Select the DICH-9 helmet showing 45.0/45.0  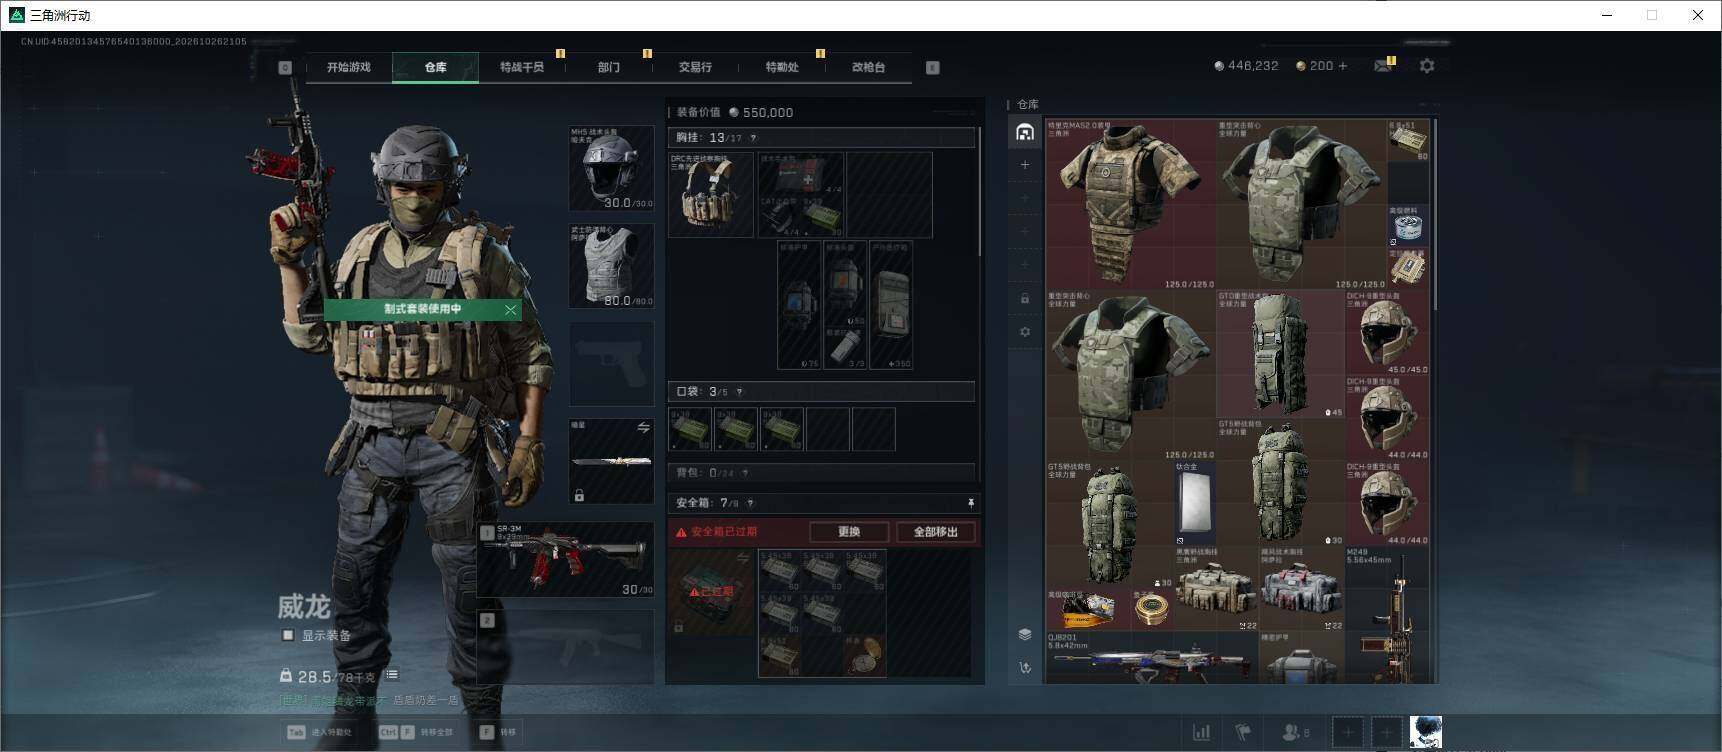click(1387, 333)
